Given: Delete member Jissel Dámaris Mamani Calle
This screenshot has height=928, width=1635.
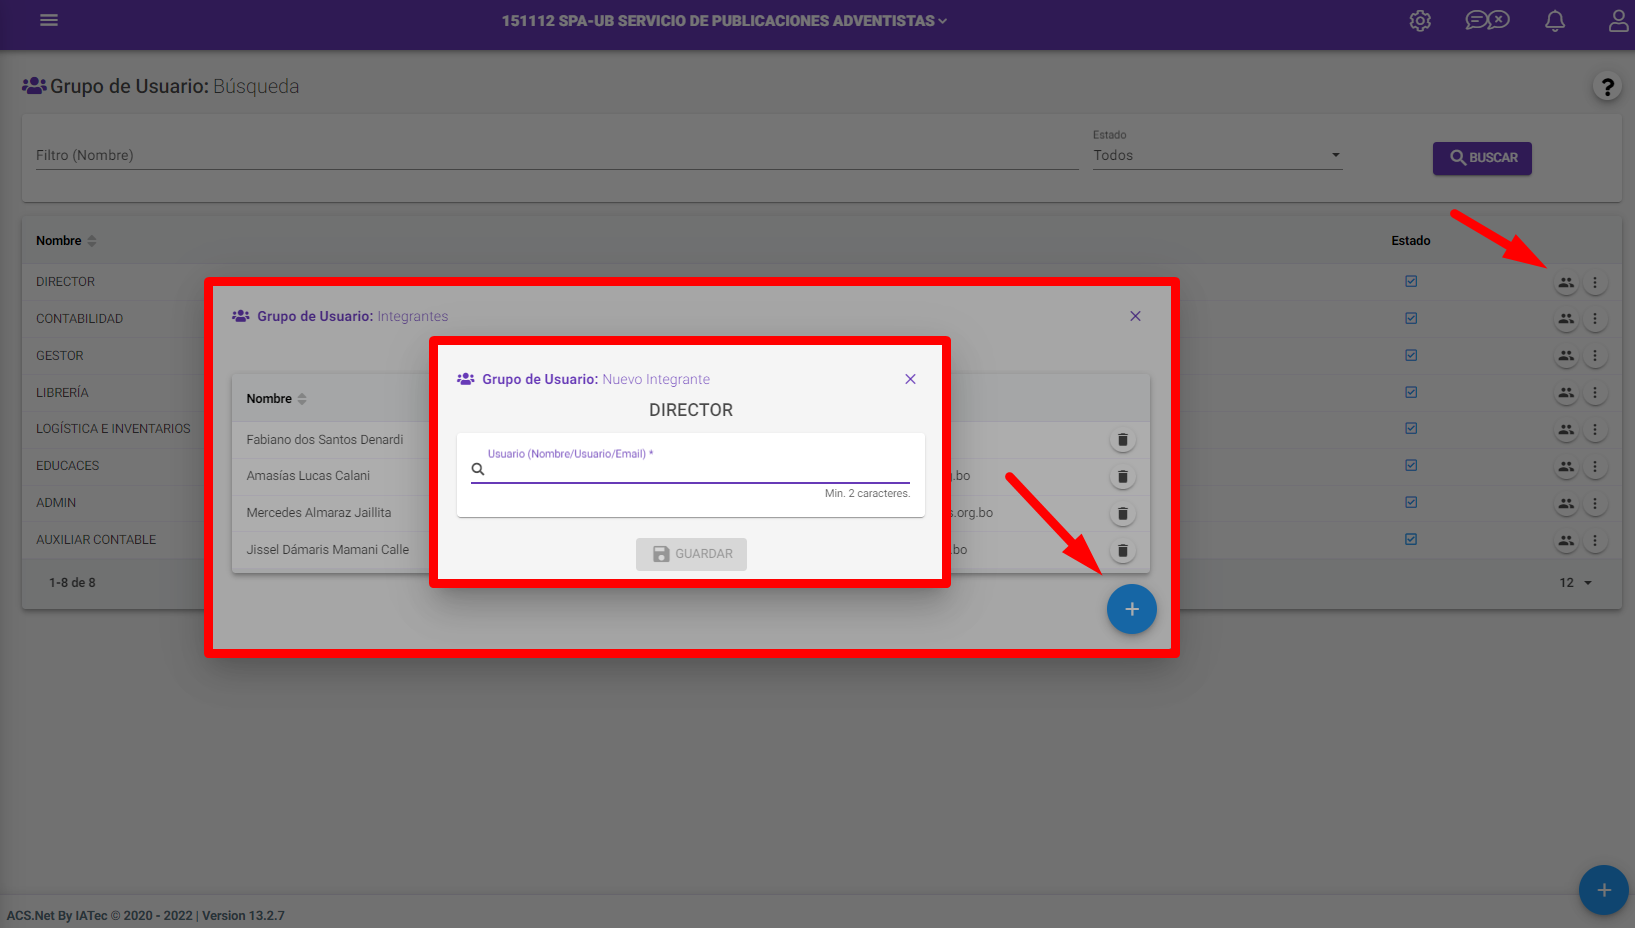Looking at the screenshot, I should point(1123,551).
